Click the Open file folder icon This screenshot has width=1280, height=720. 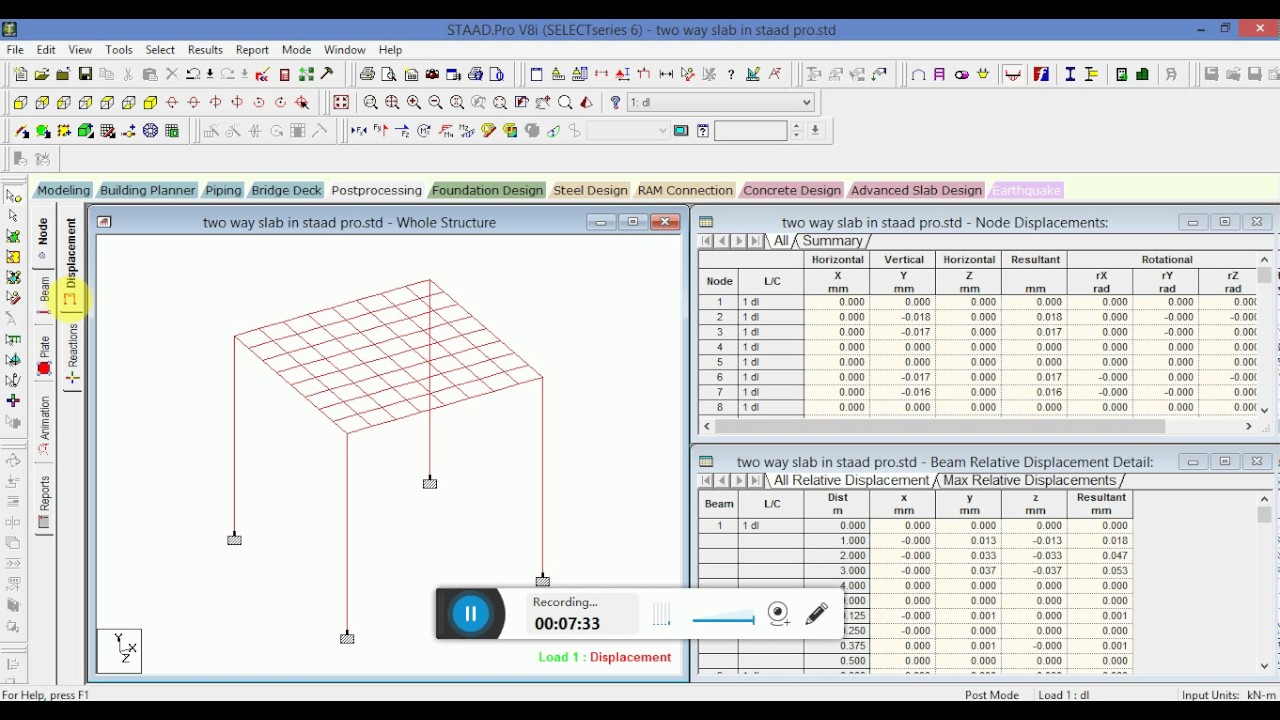pyautogui.click(x=42, y=74)
